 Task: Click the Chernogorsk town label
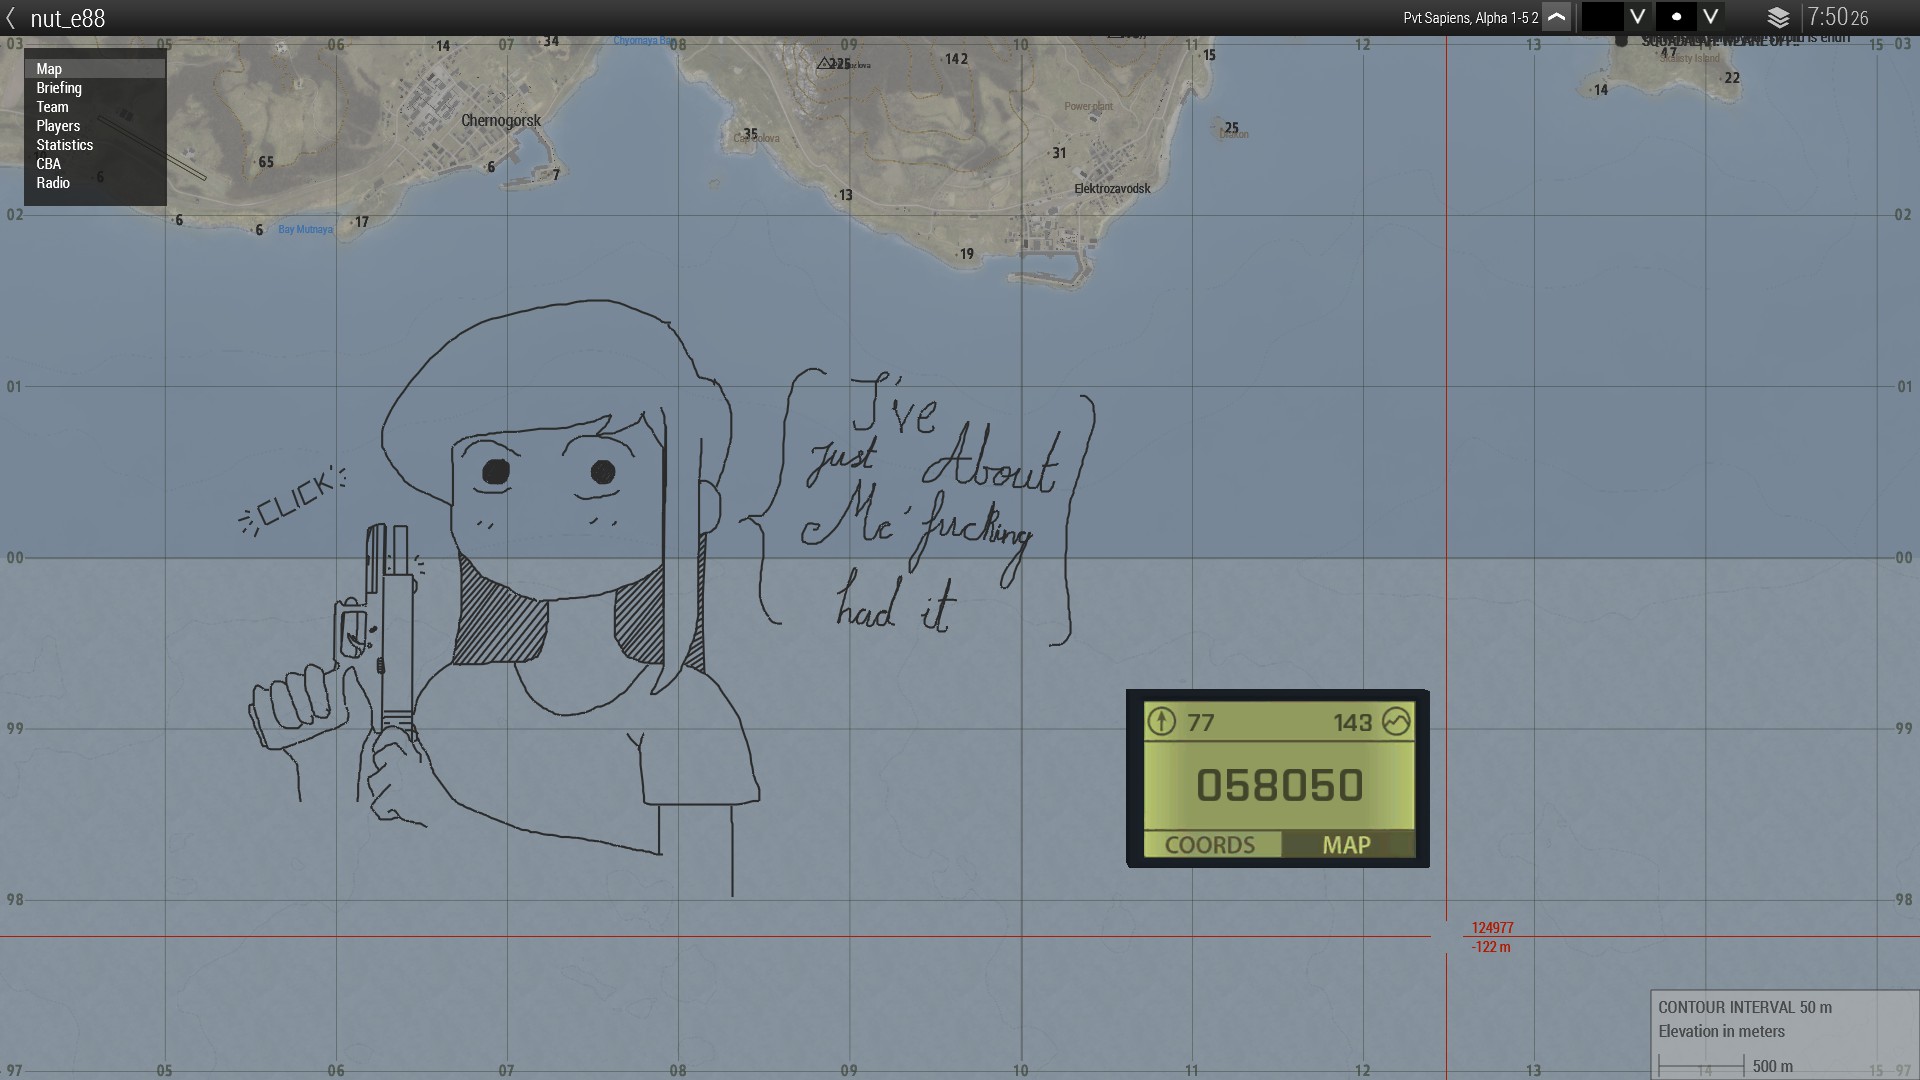tap(501, 121)
